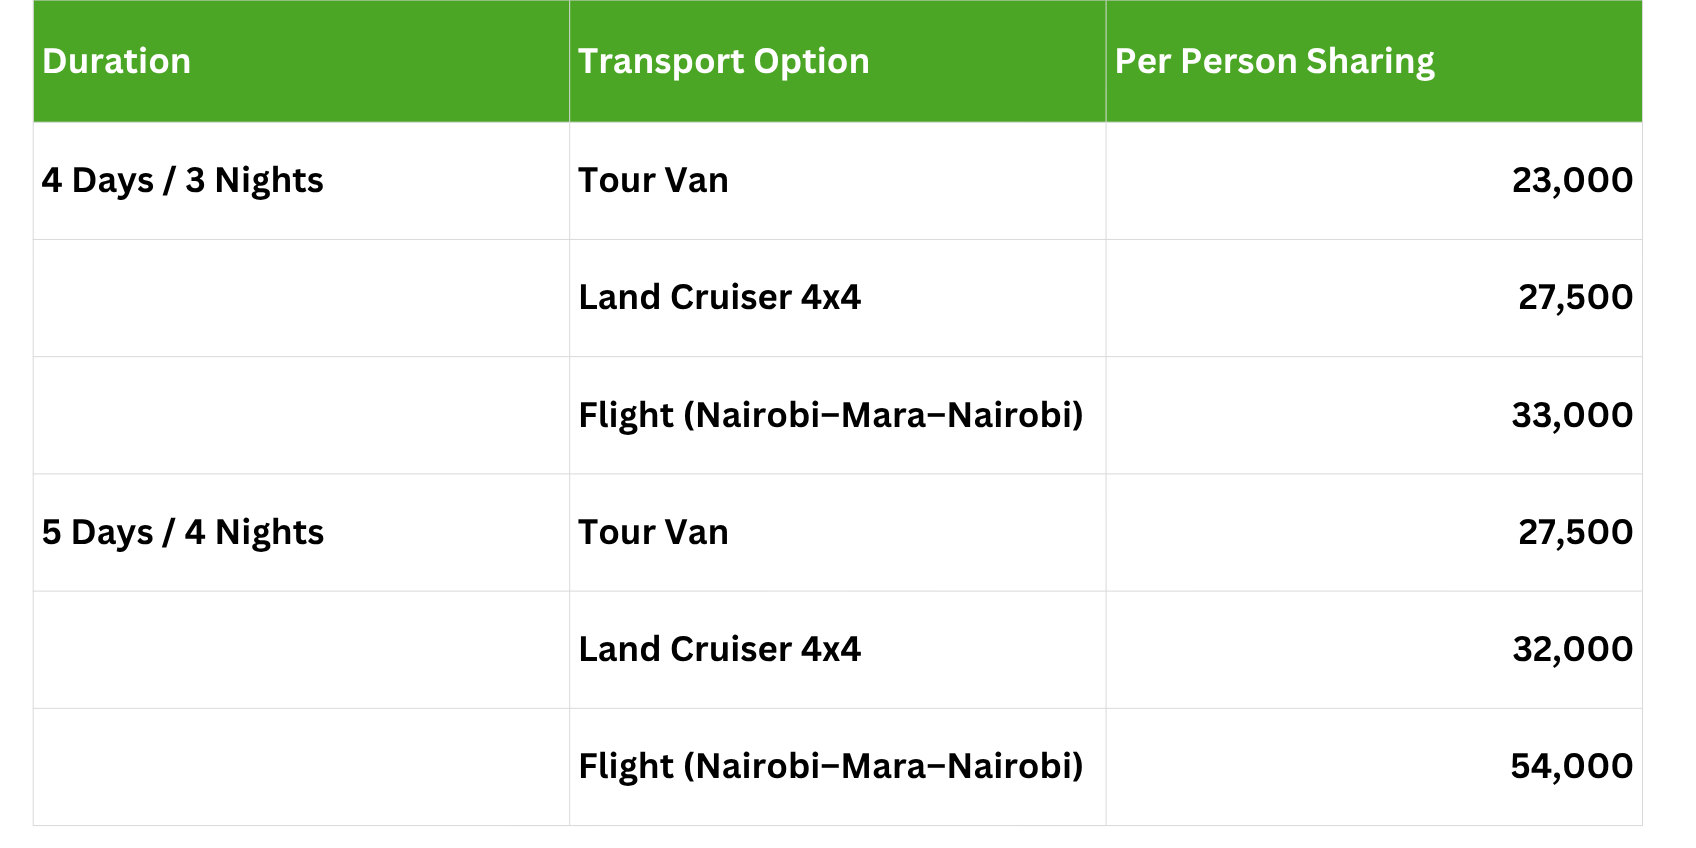
Task: Select the 5 Days / 4 Nights cell
Action: pyautogui.click(x=183, y=533)
